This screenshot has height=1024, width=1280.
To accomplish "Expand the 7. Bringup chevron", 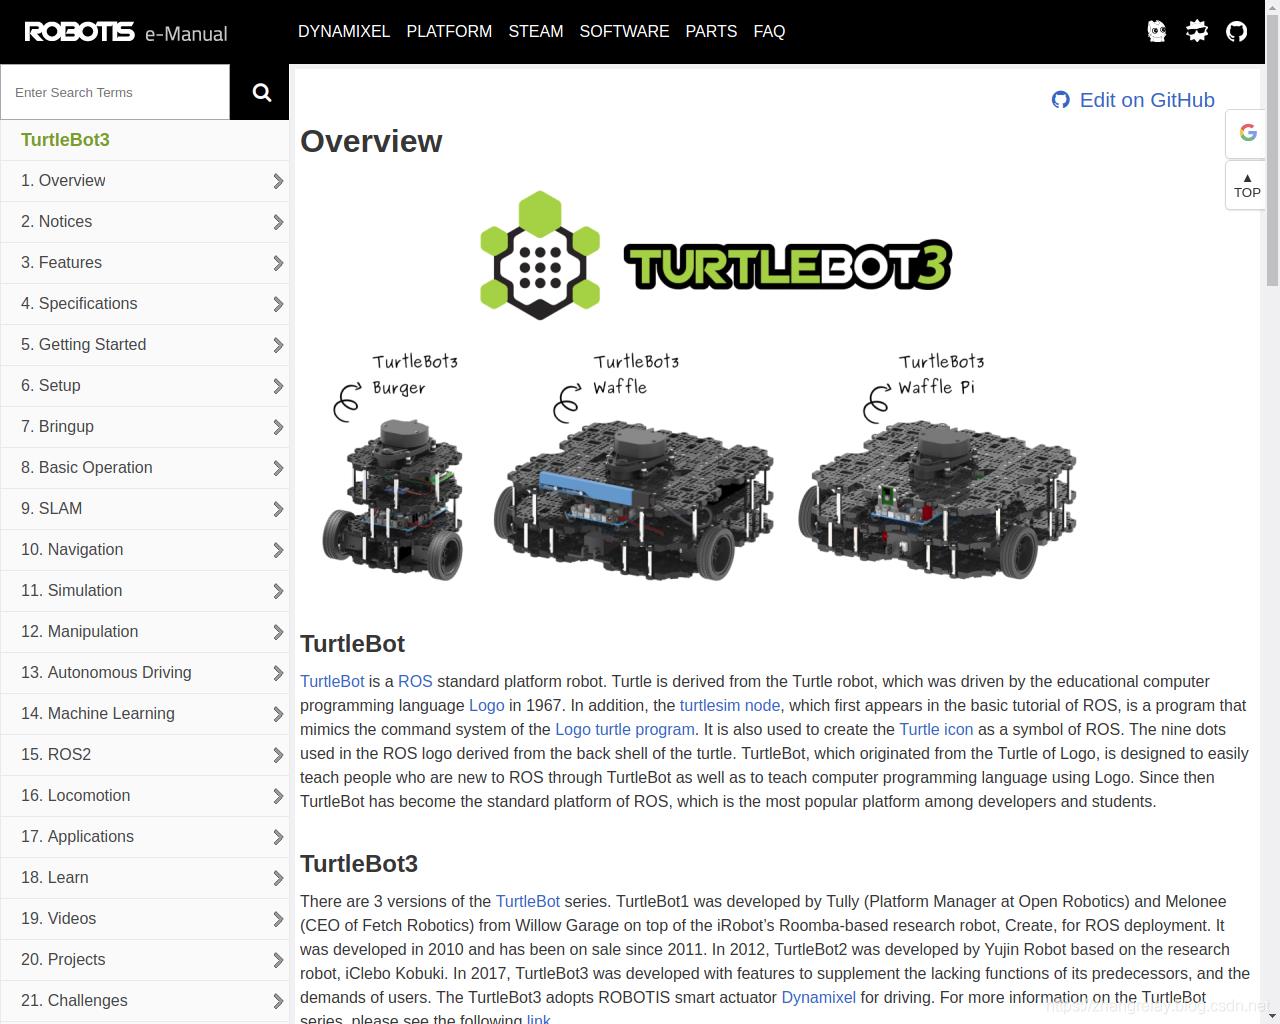I will point(278,427).
